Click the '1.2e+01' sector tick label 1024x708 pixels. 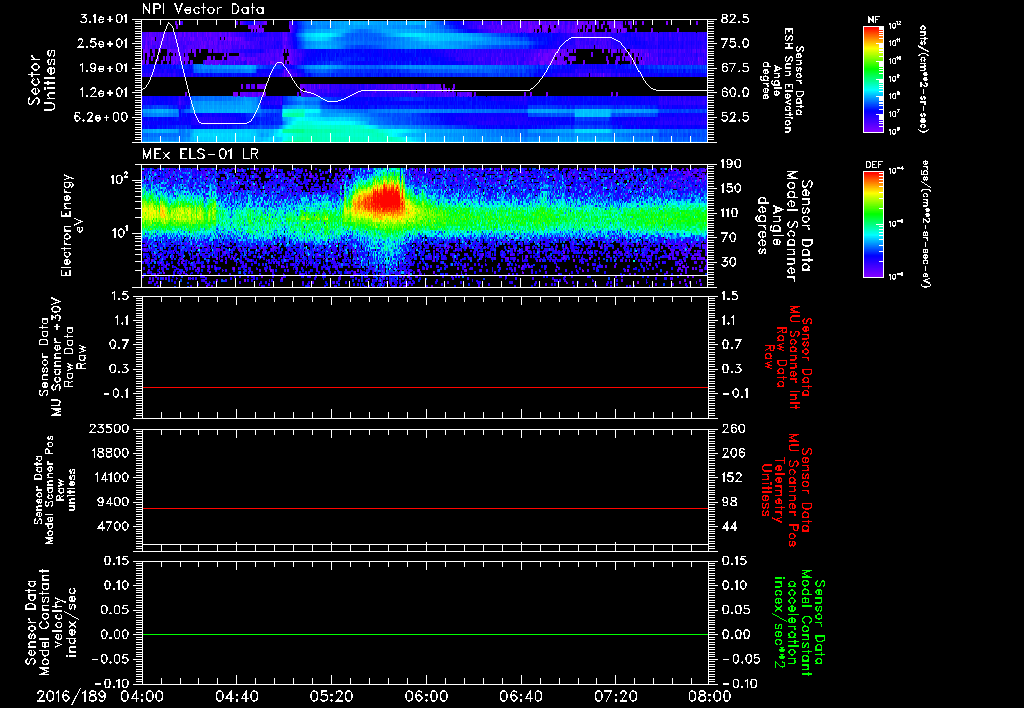coord(104,93)
